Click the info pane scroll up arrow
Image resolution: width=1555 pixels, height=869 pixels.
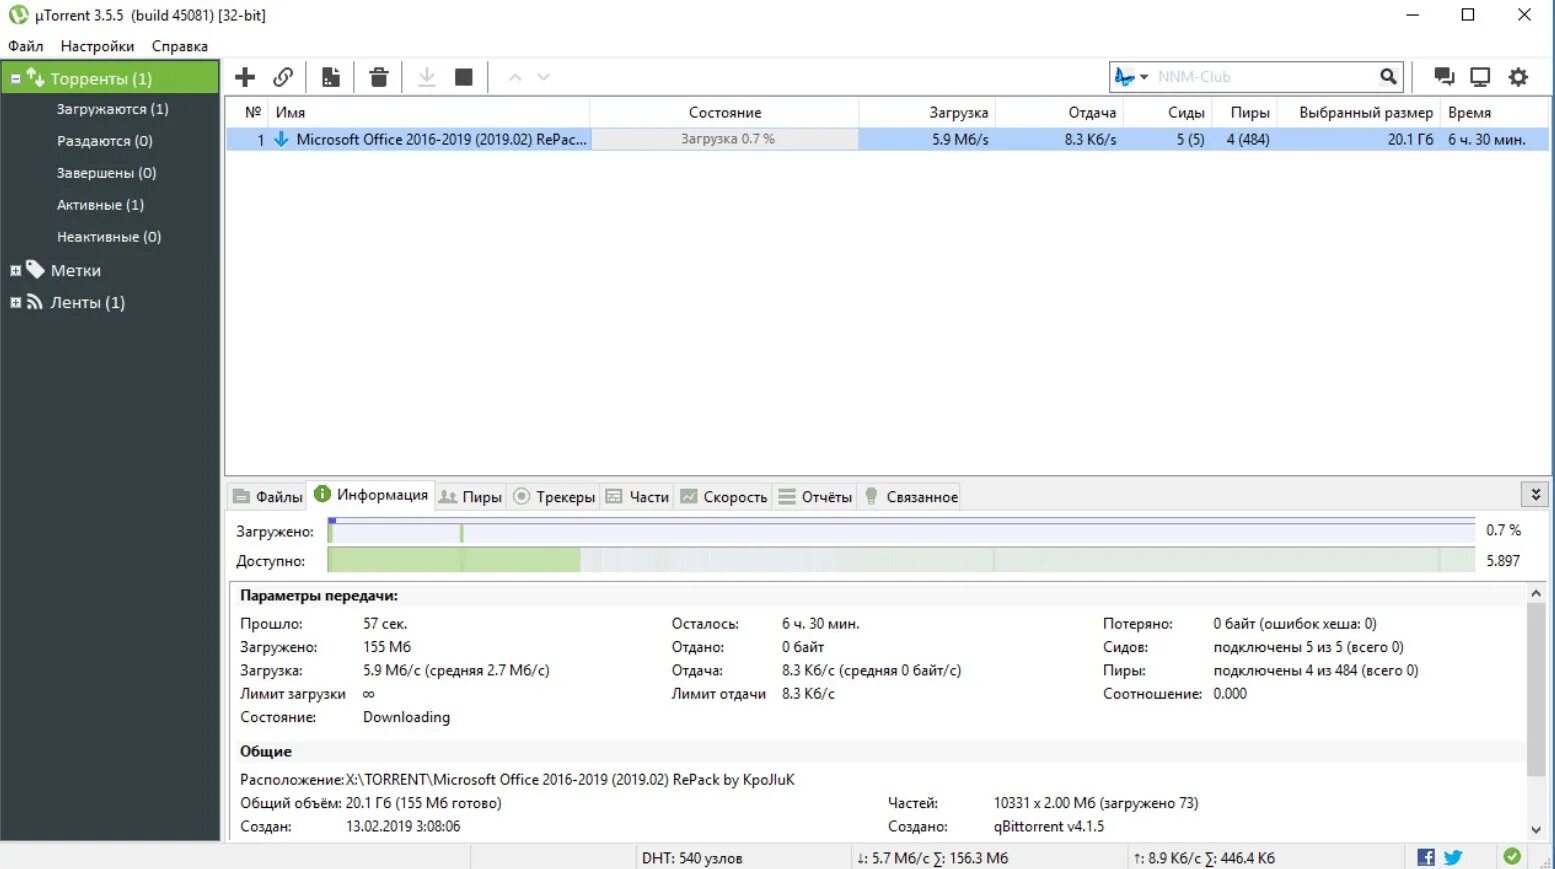(x=1536, y=594)
